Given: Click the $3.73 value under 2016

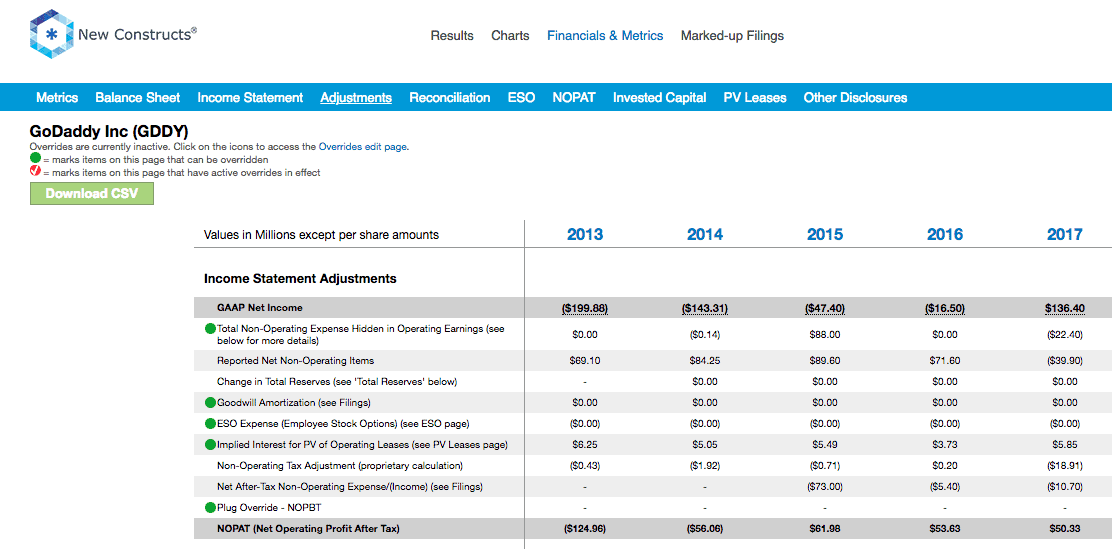Looking at the screenshot, I should tap(945, 445).
